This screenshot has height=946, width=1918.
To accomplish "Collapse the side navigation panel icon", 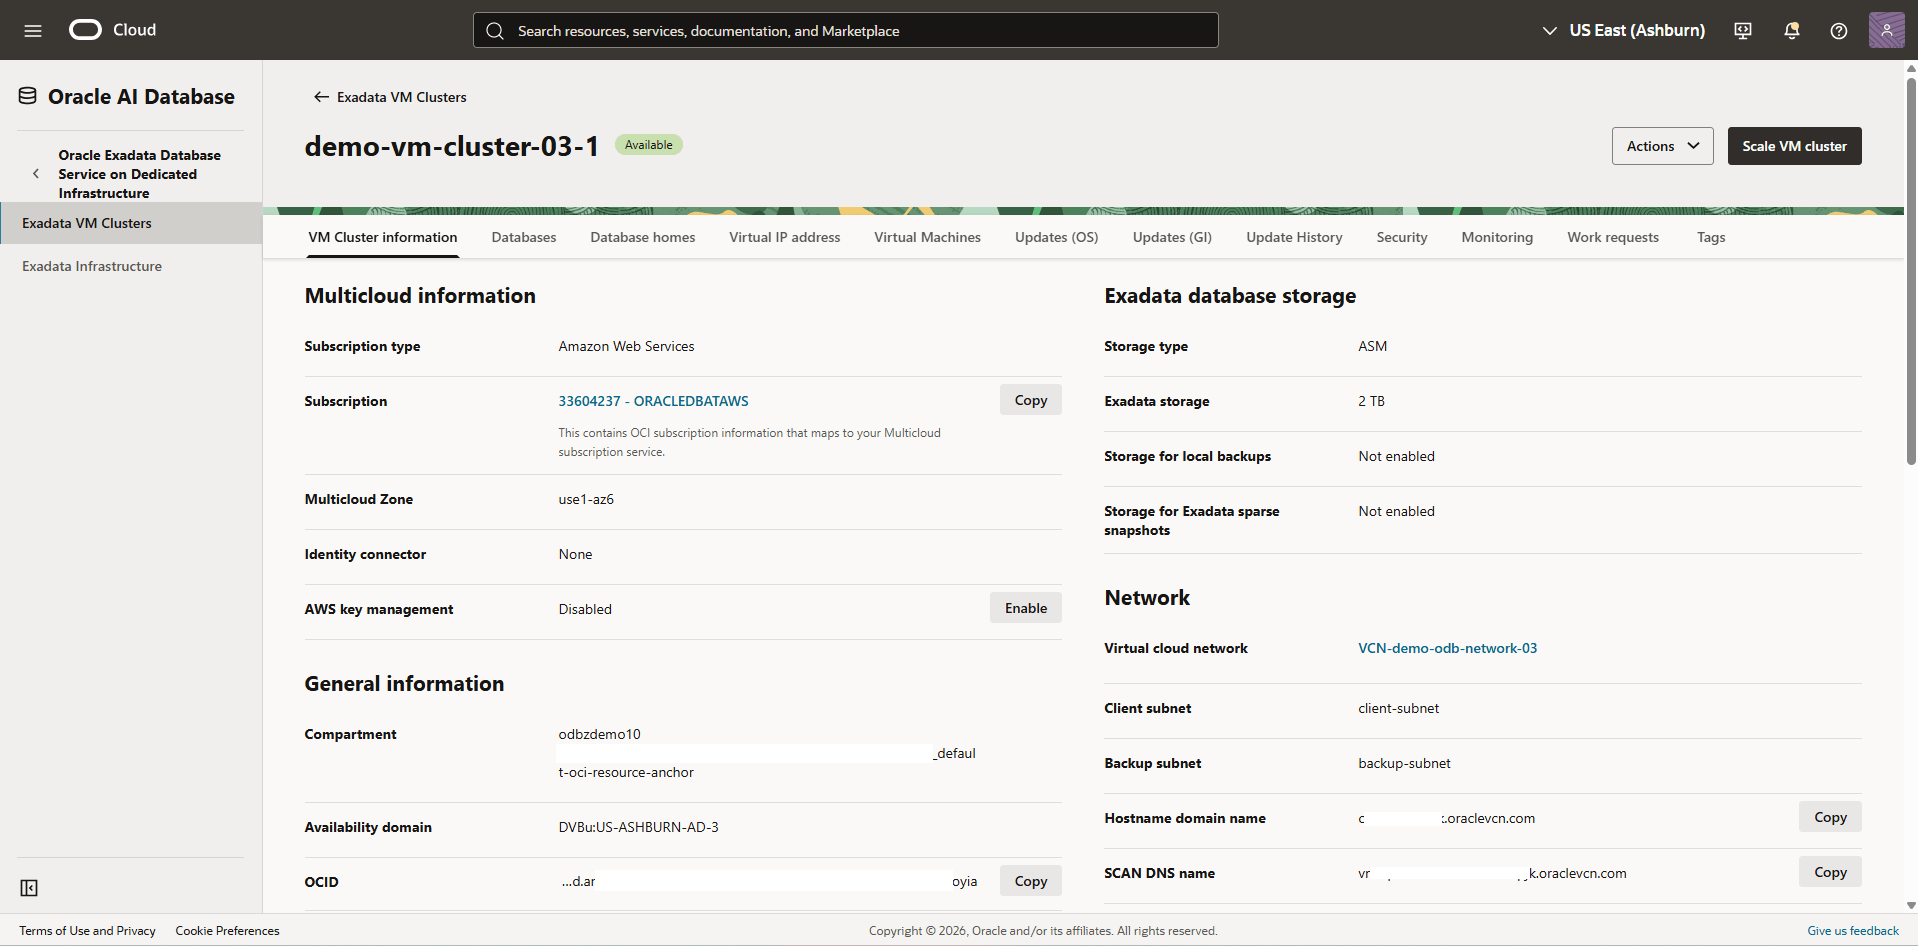I will click(29, 888).
